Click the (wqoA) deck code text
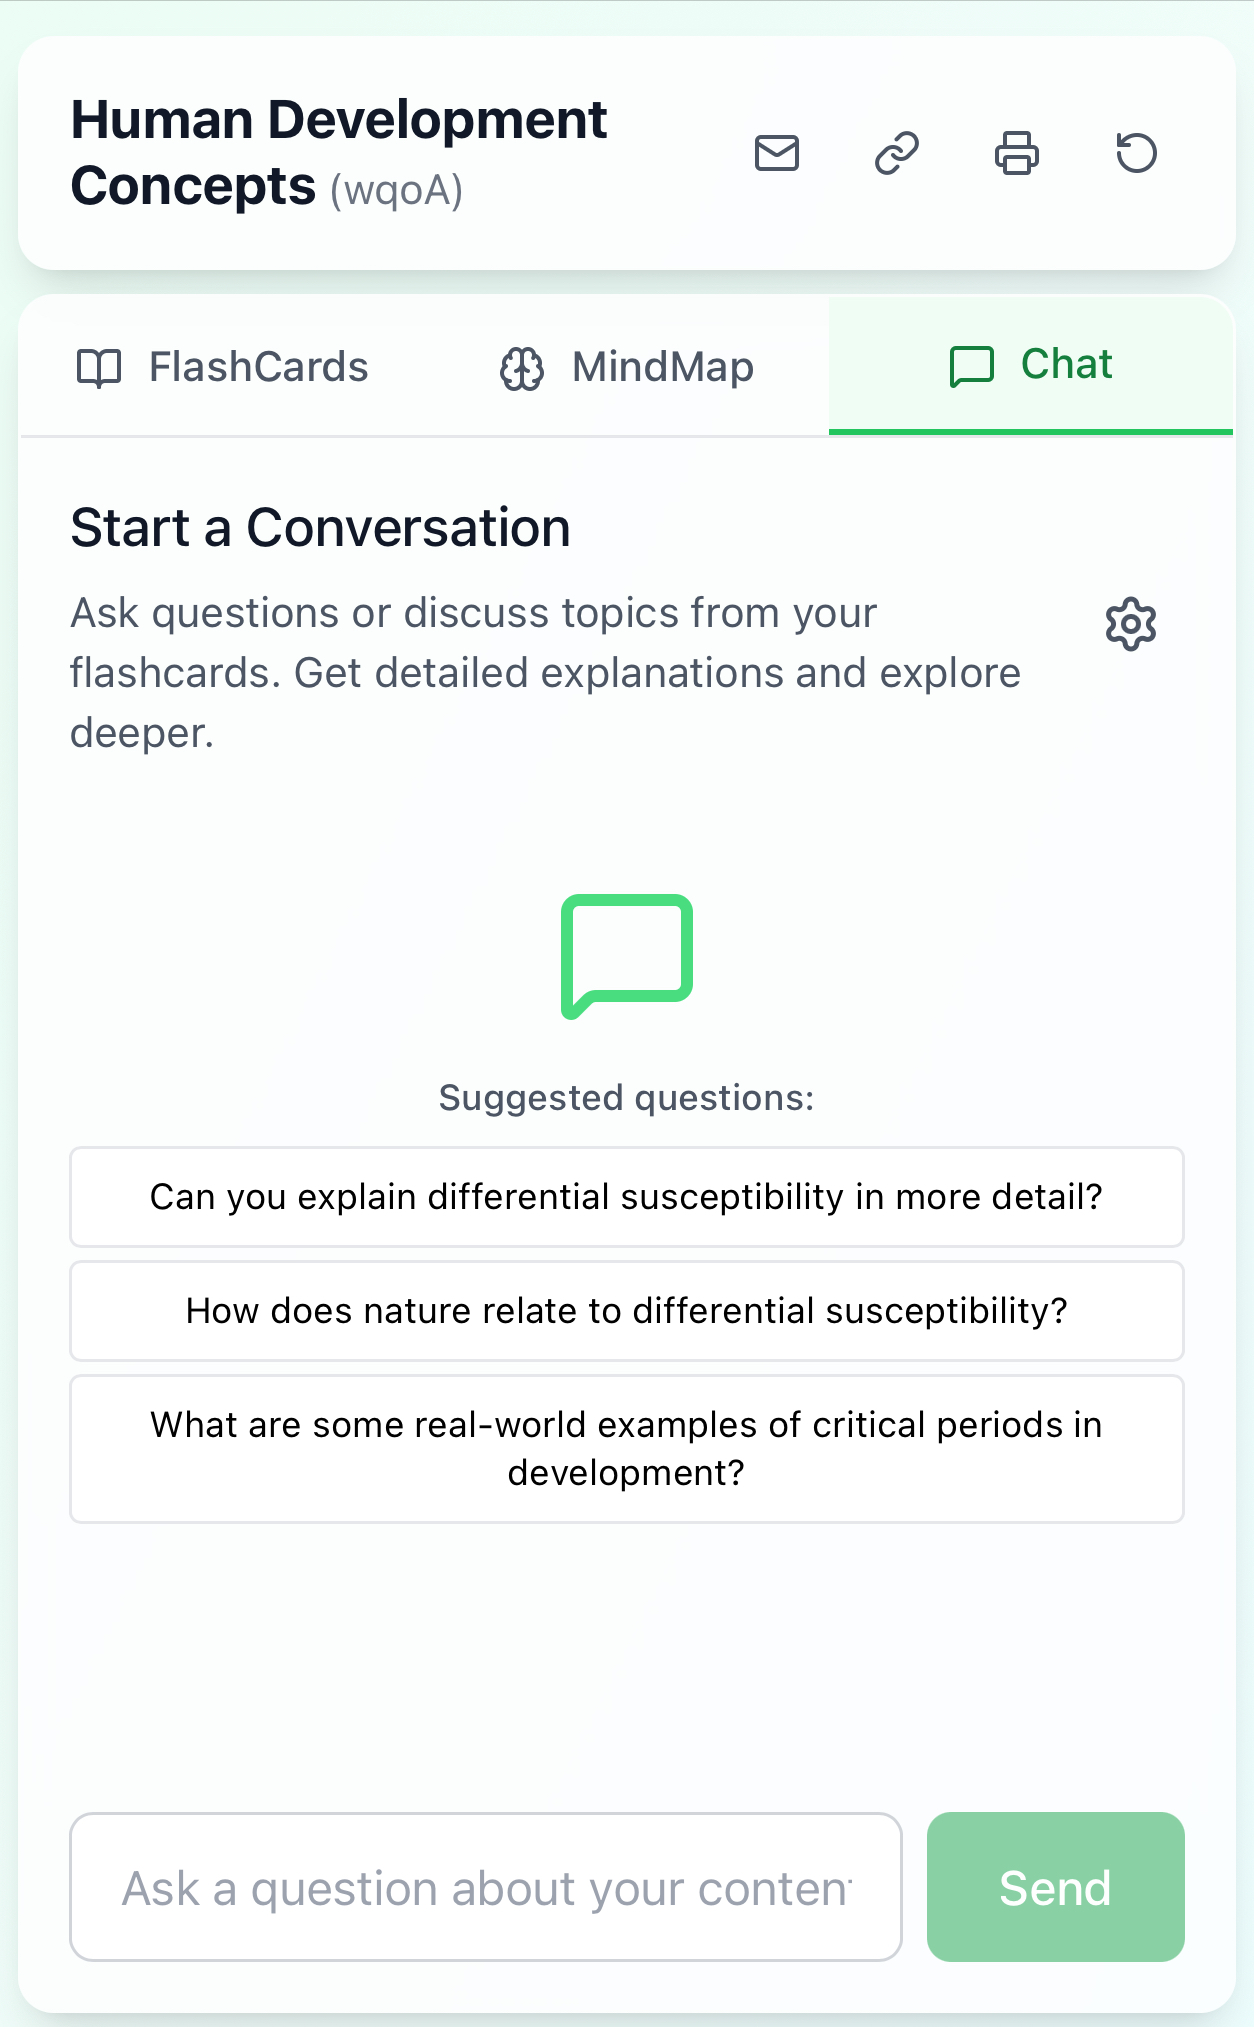This screenshot has width=1254, height=2027. [396, 190]
